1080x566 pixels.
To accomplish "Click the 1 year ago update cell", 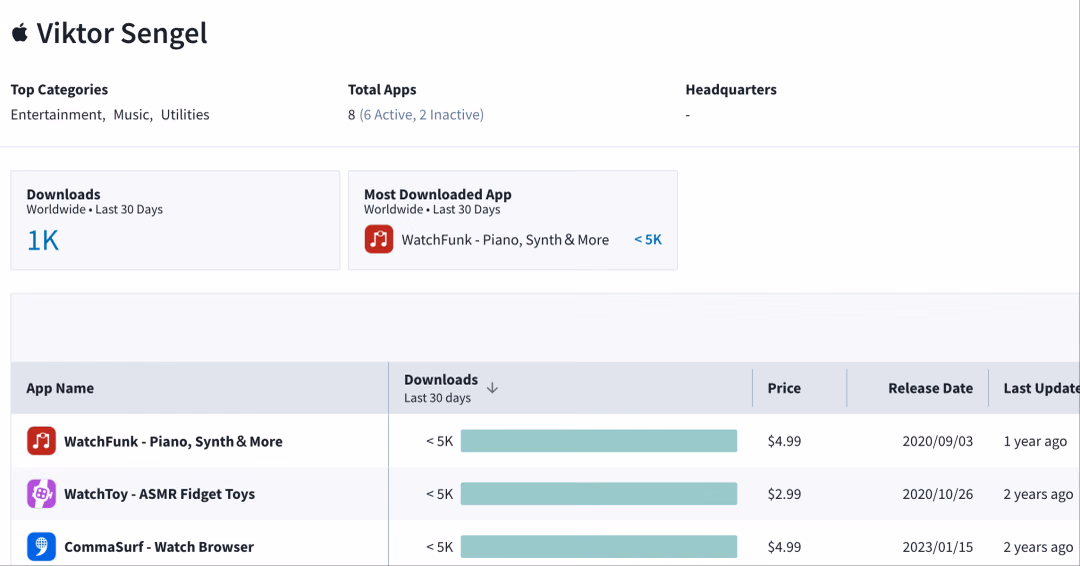I will point(1035,441).
